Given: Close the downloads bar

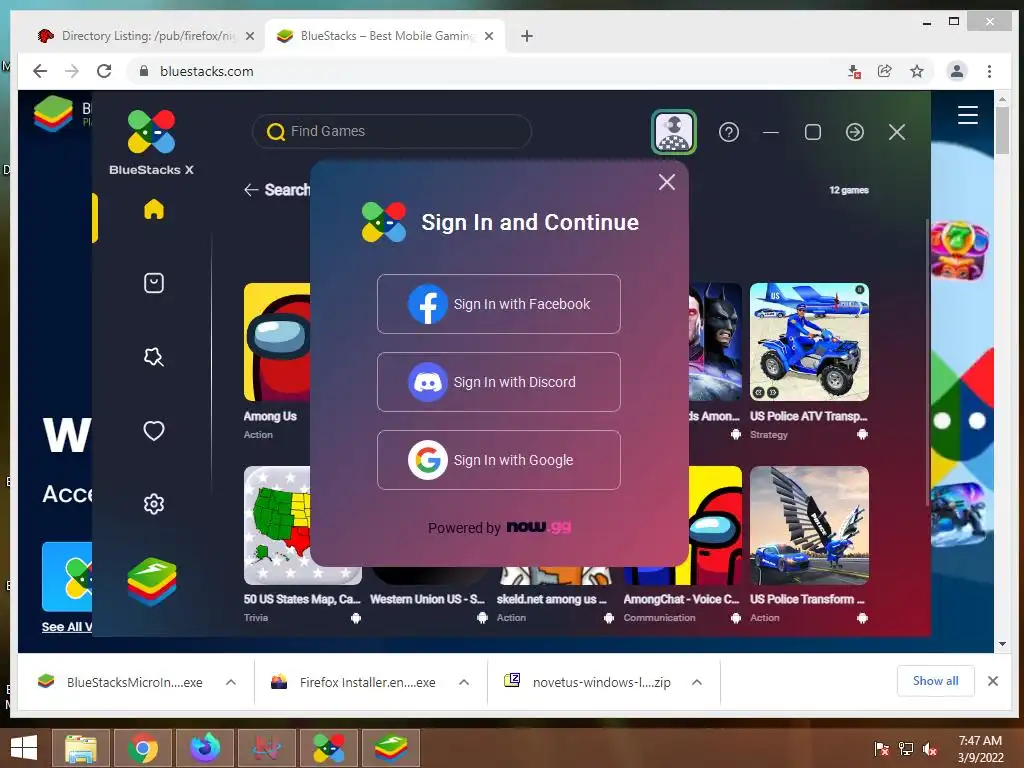Looking at the screenshot, I should point(993,681).
